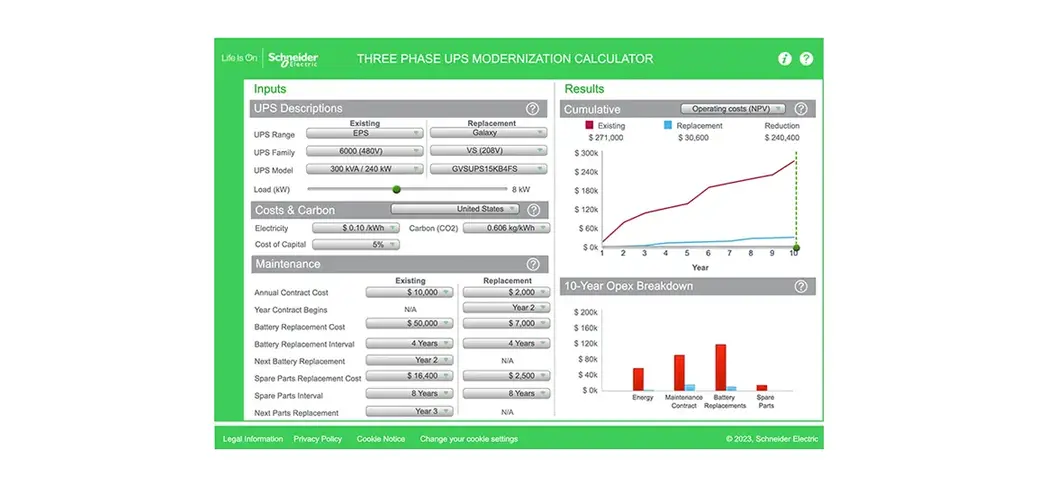Viewport: 1038px width, 486px height.
Task: Open Replacement Annual Contract Cost $2,000 dropdown
Action: (506, 292)
